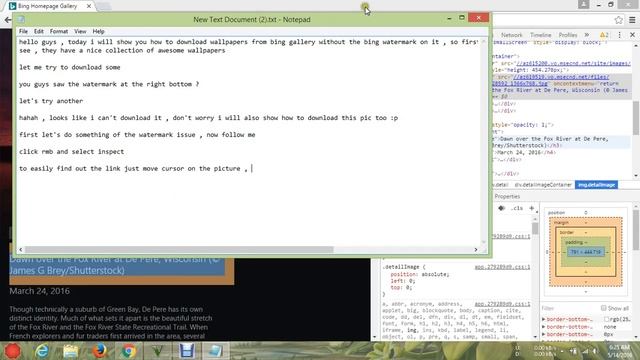Click the padding label in box model
Viewport: 640px width, 360px height.
coord(574,242)
